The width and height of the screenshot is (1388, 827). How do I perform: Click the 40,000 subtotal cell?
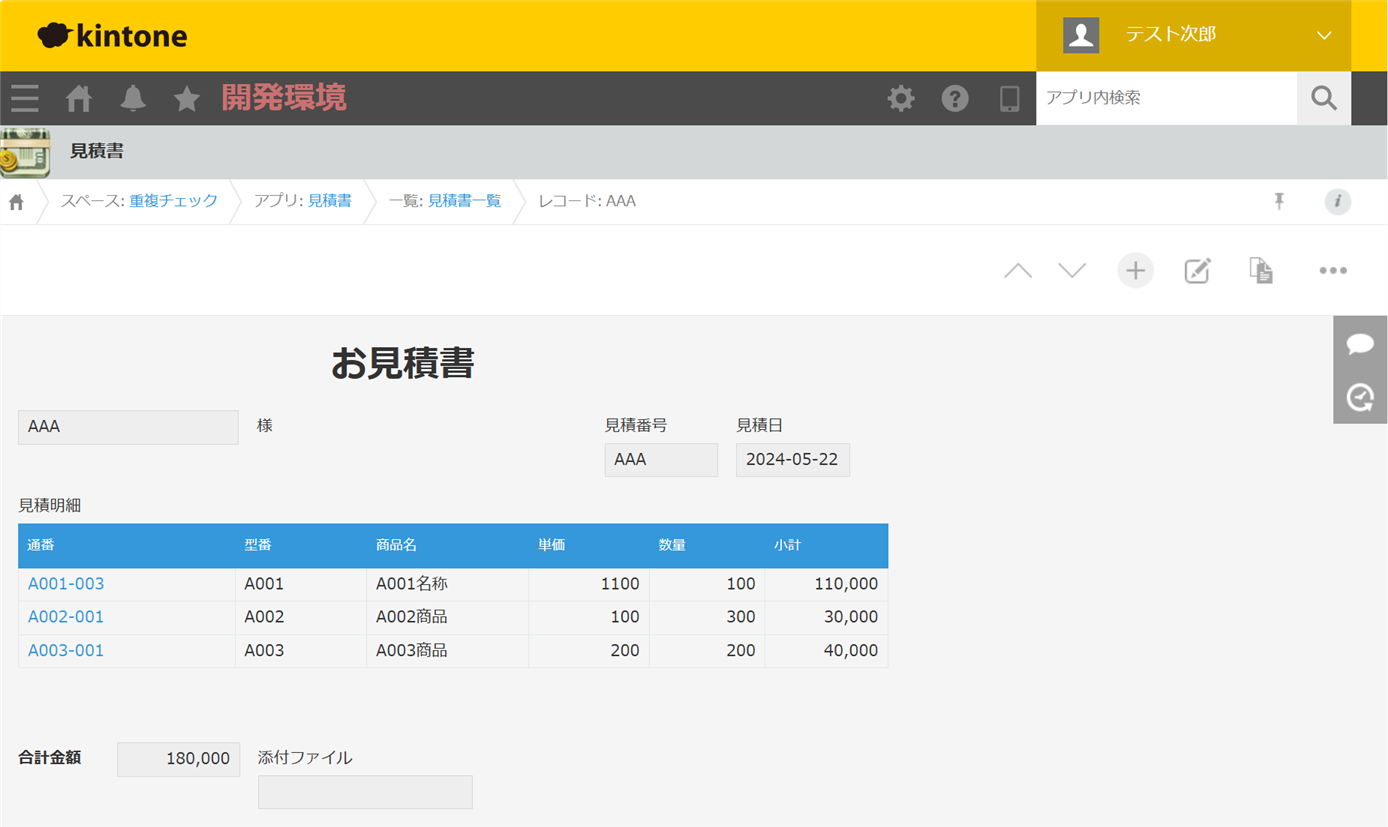826,650
